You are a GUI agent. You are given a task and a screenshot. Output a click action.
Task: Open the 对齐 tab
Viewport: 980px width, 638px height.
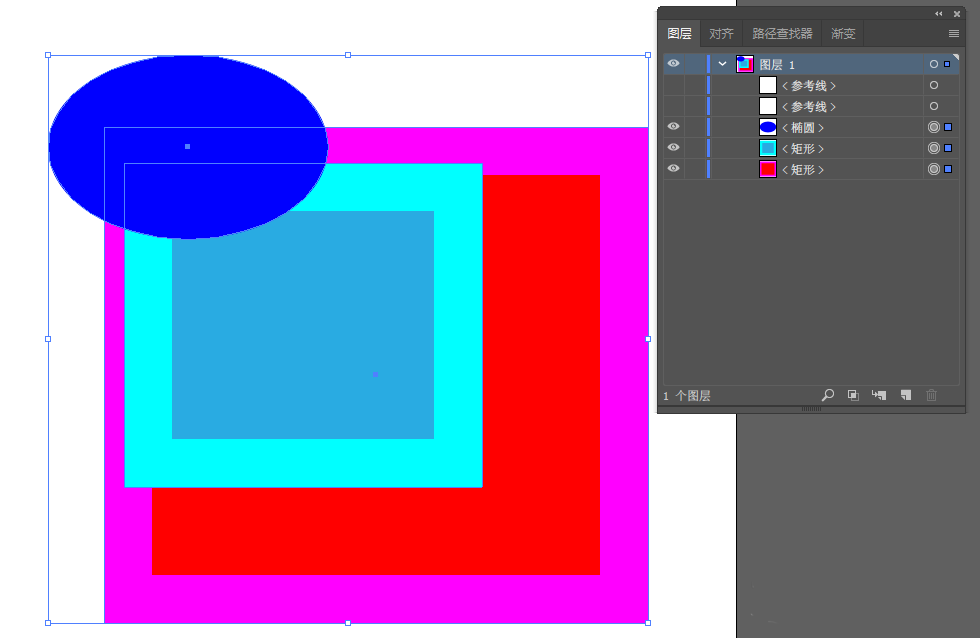pyautogui.click(x=721, y=34)
